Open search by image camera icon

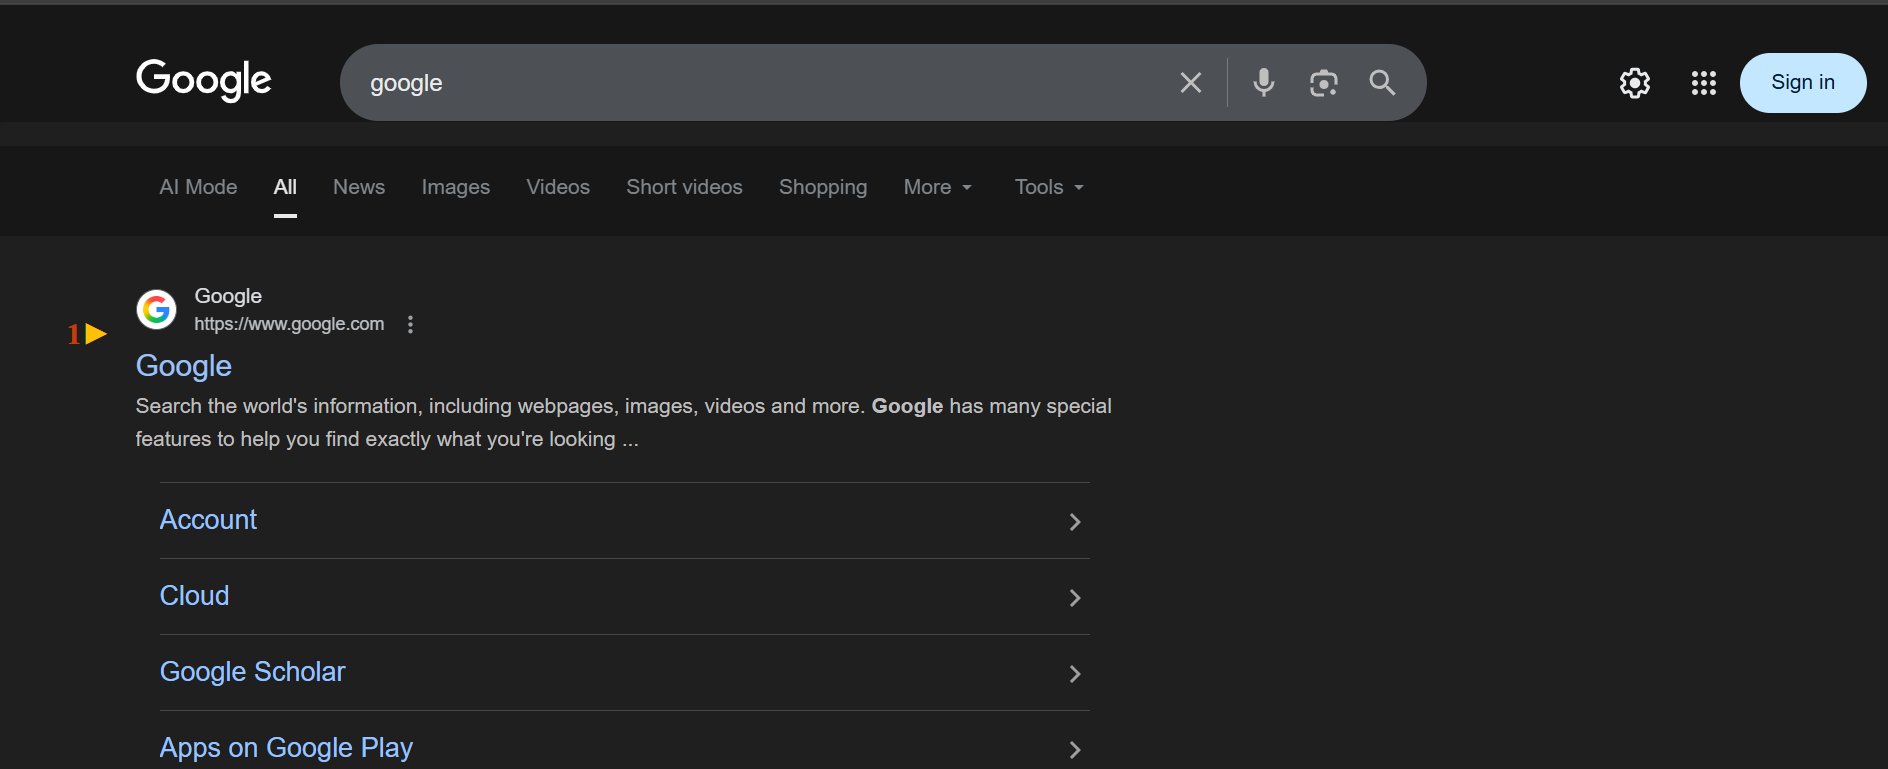[1323, 83]
